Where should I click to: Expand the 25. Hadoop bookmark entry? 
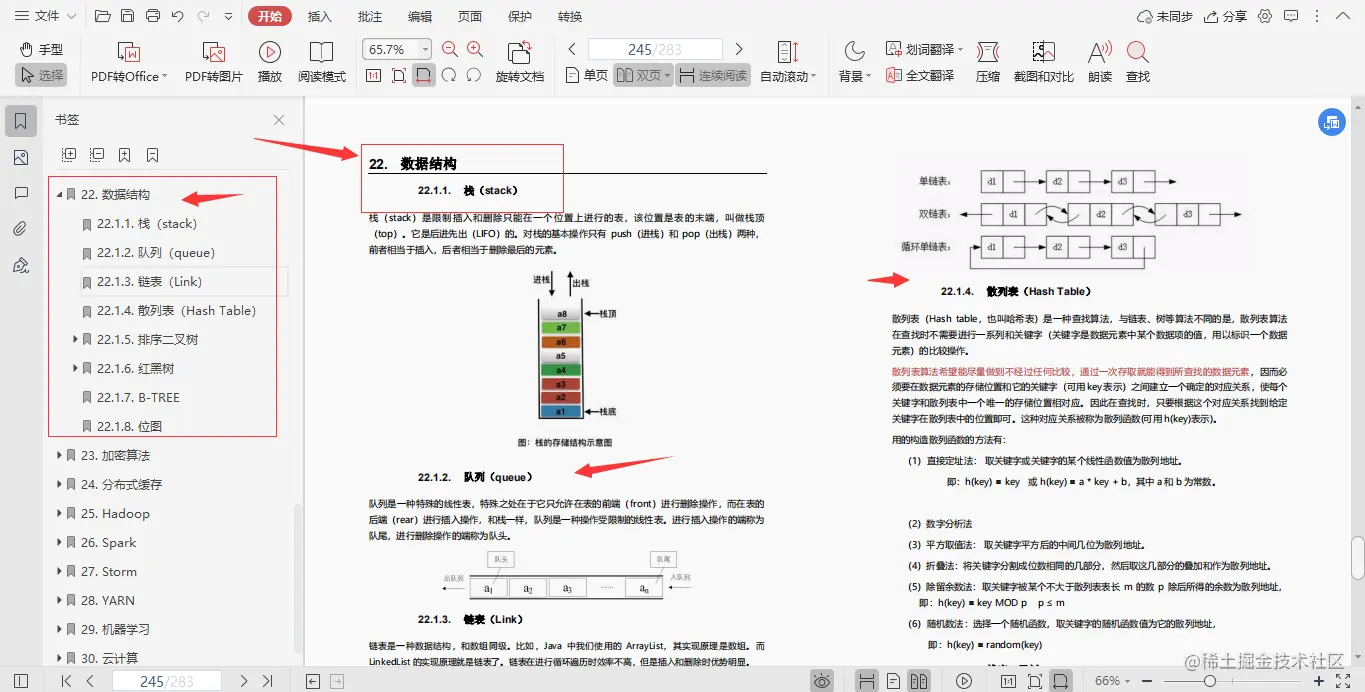[x=58, y=513]
